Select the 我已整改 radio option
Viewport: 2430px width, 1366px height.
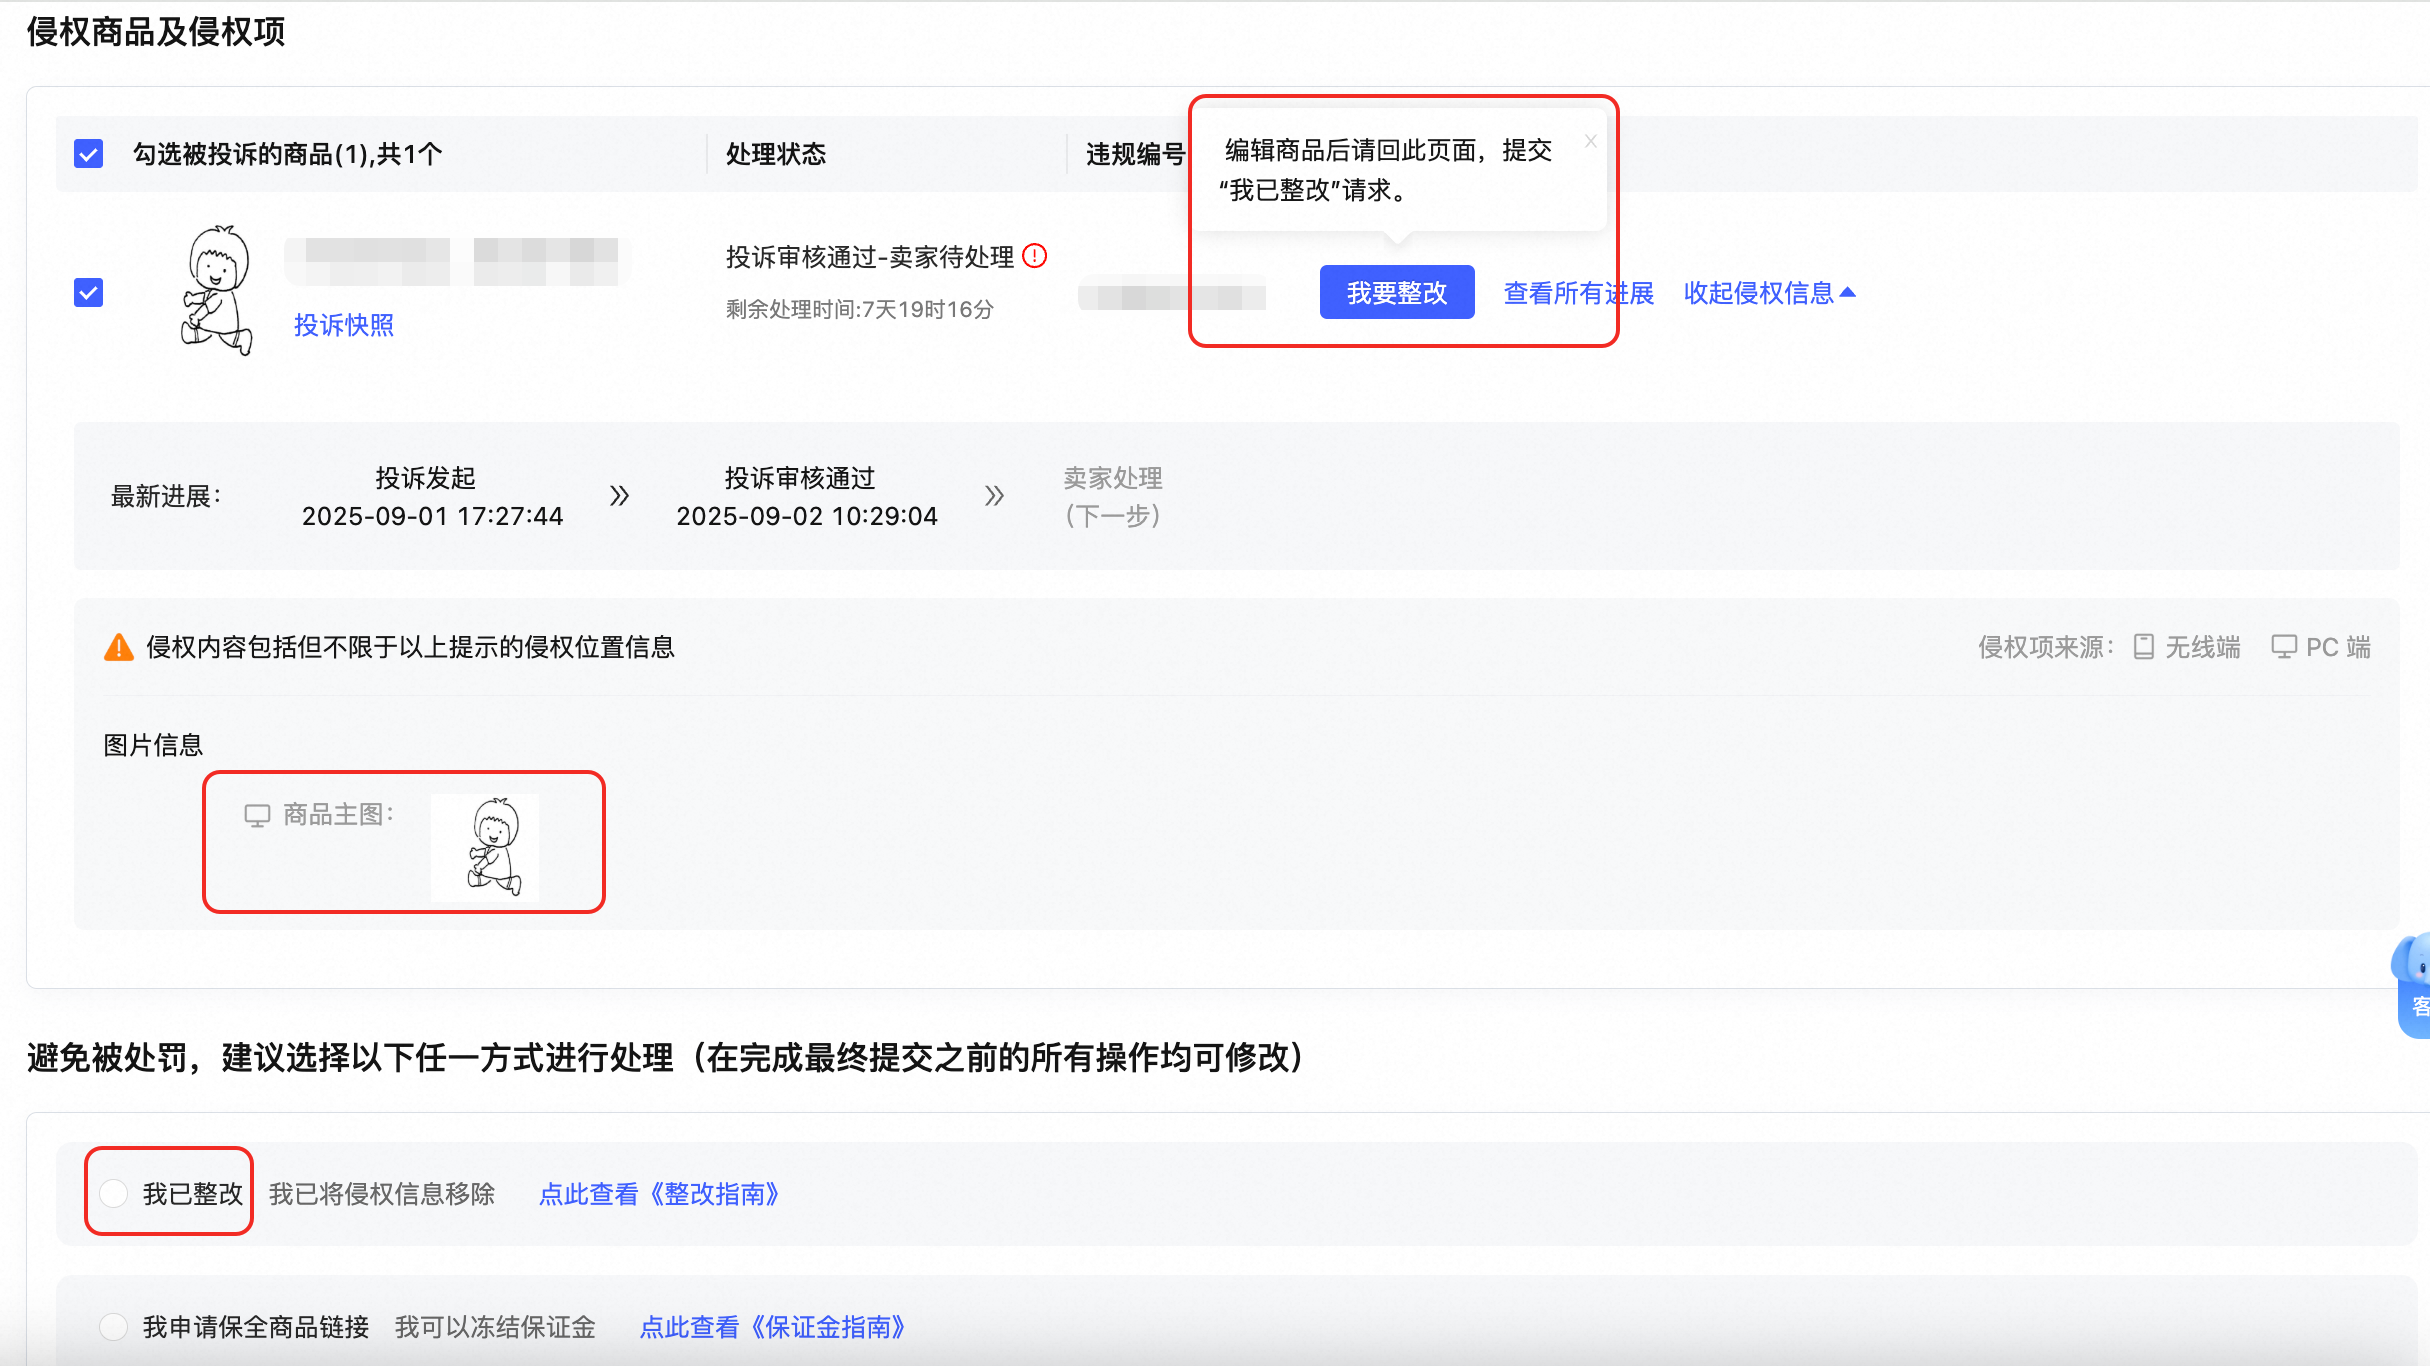pyautogui.click(x=114, y=1193)
